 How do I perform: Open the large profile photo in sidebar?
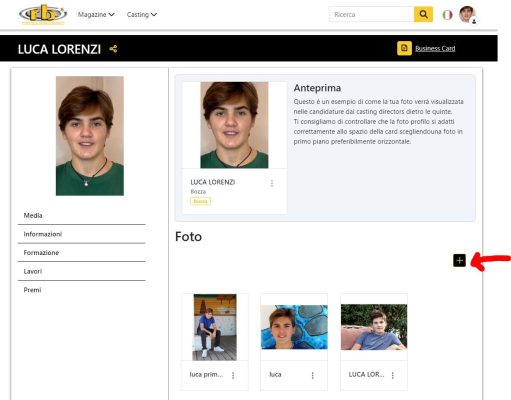point(90,136)
